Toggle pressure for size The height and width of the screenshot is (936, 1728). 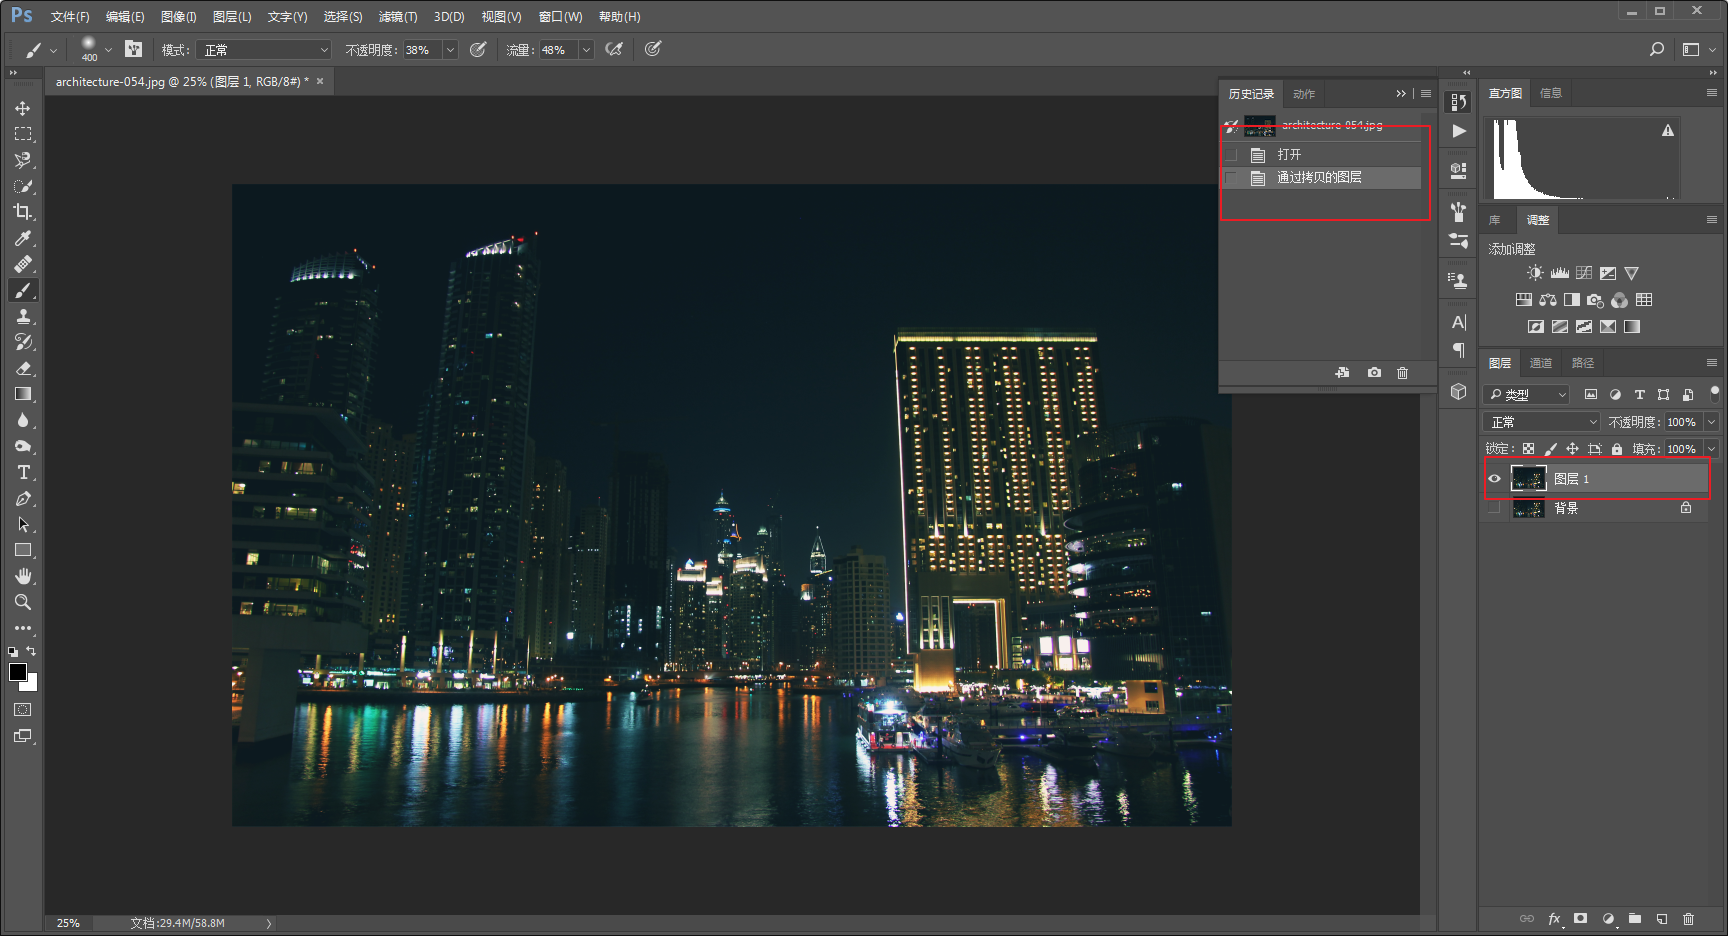tap(652, 49)
